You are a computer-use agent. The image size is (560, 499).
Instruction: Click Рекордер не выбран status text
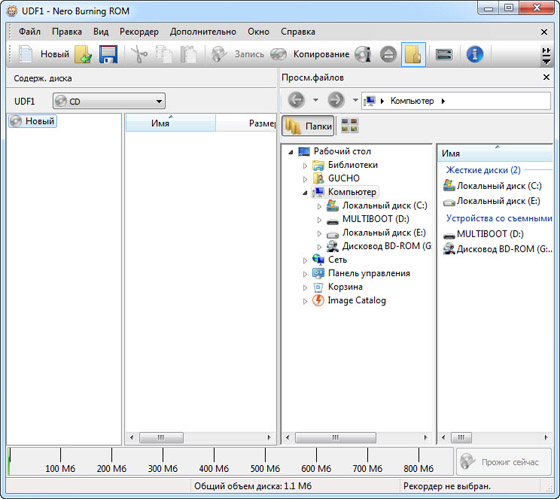pos(447,486)
